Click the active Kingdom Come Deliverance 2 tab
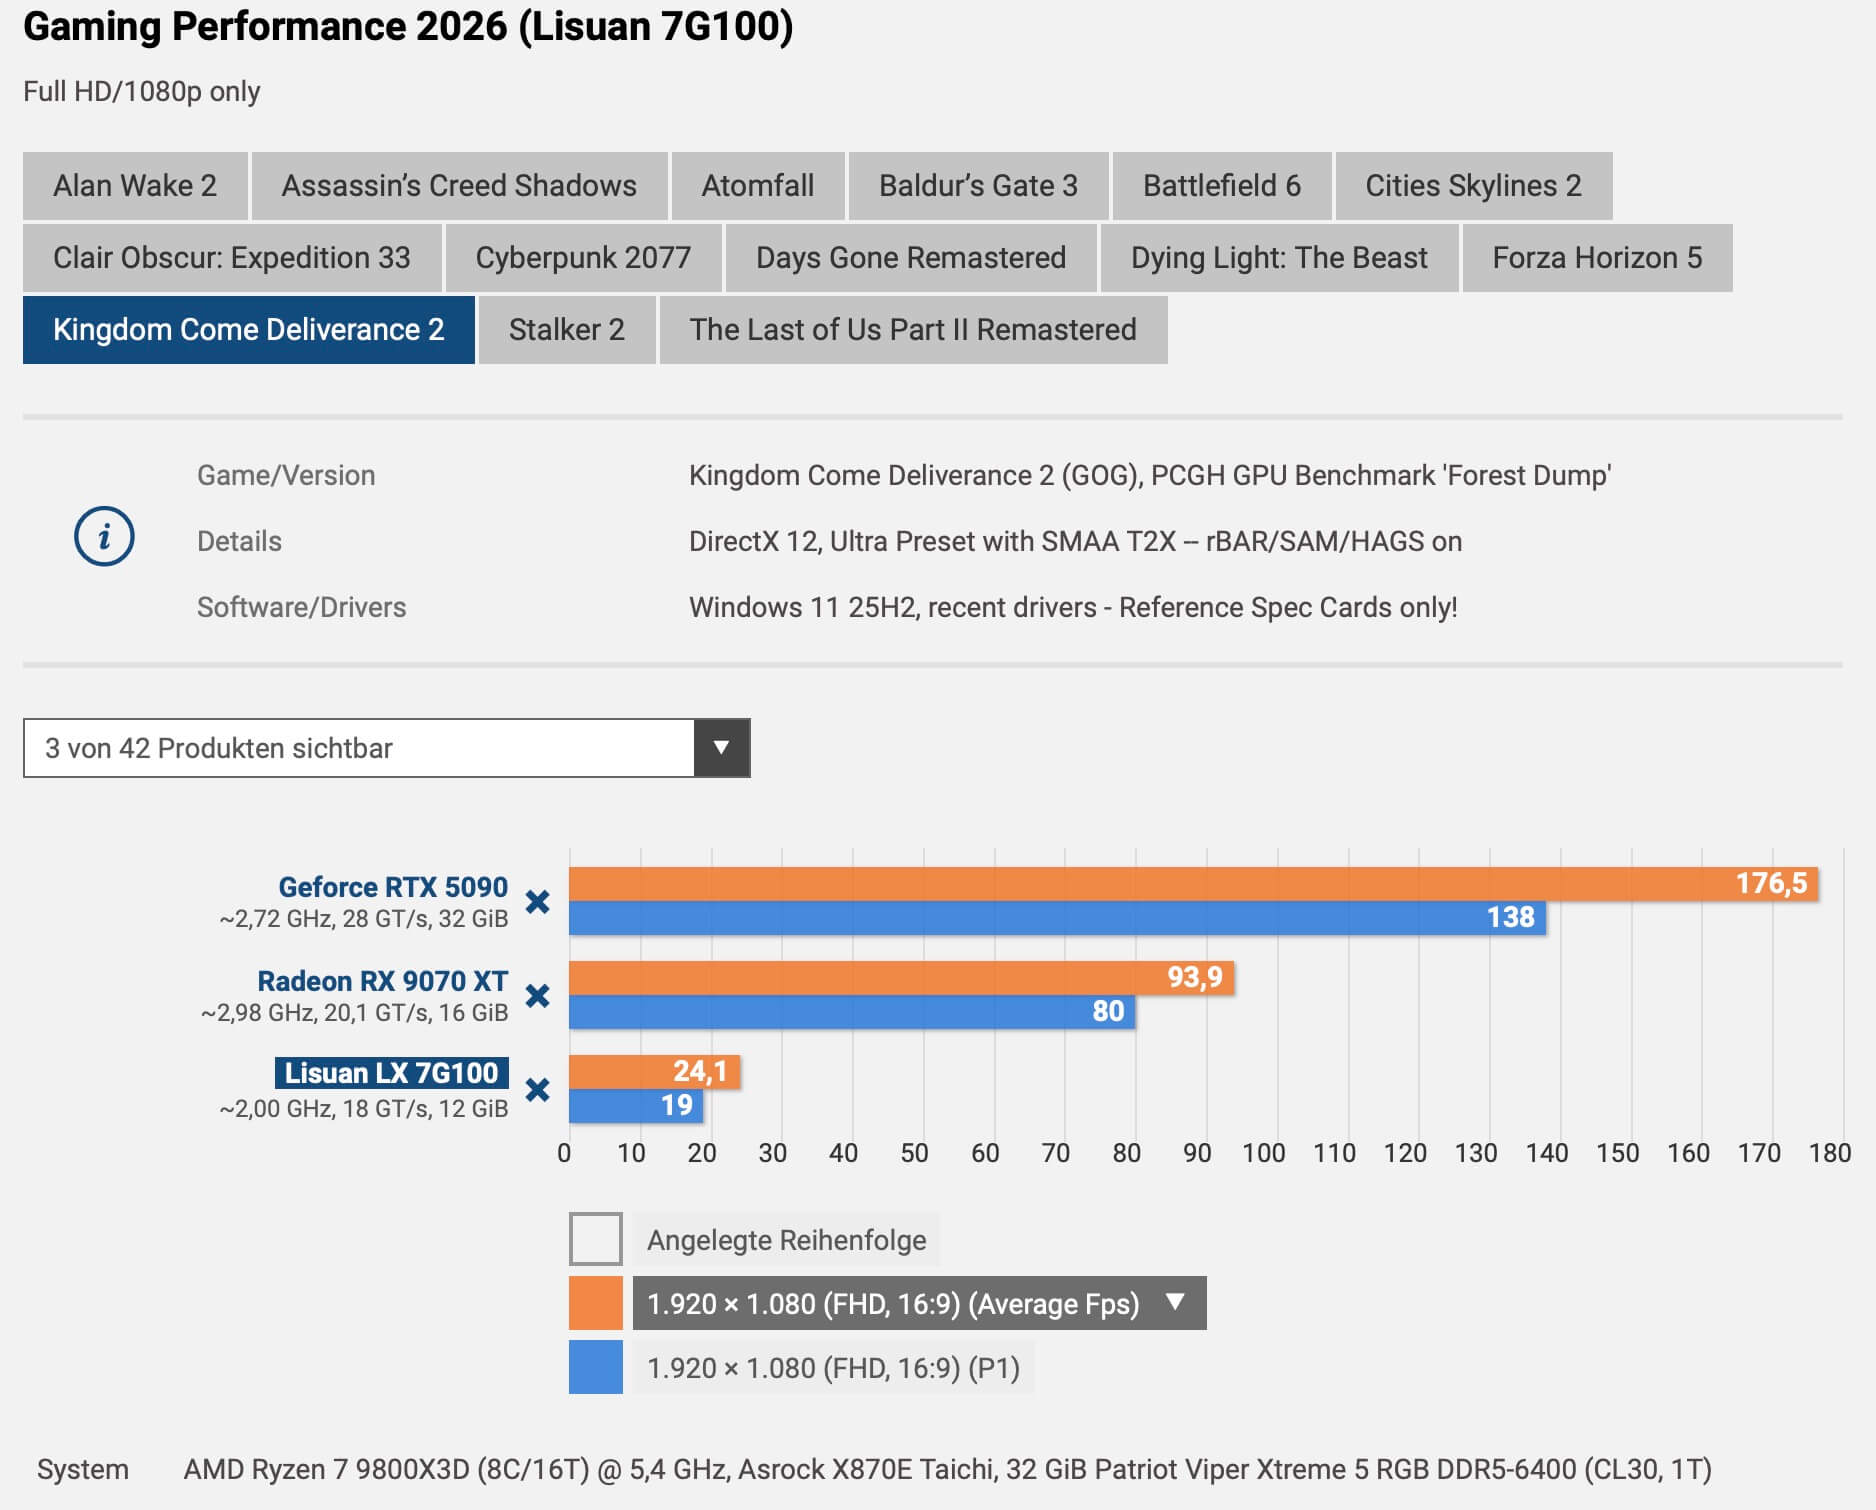 point(249,330)
